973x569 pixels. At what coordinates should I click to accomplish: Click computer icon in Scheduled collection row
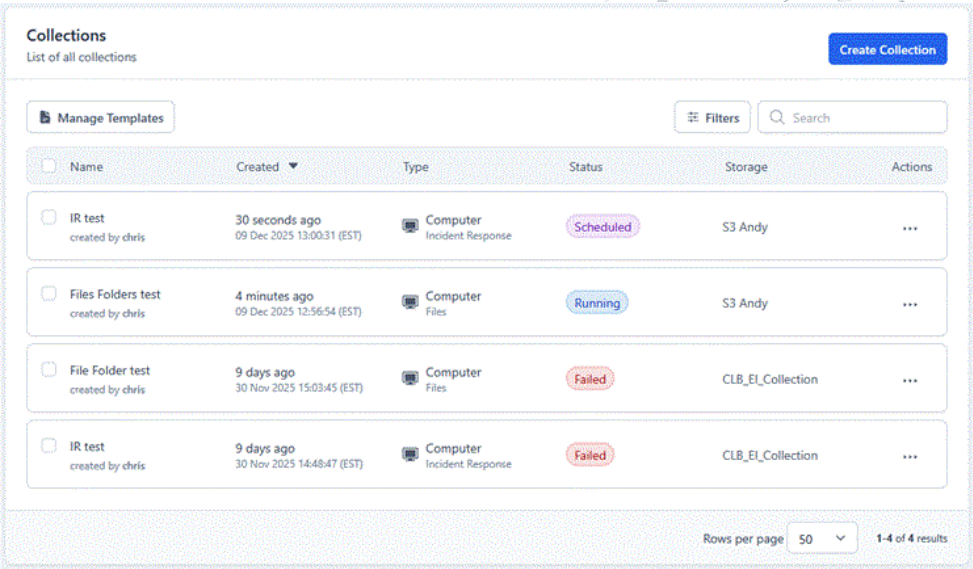tap(410, 226)
